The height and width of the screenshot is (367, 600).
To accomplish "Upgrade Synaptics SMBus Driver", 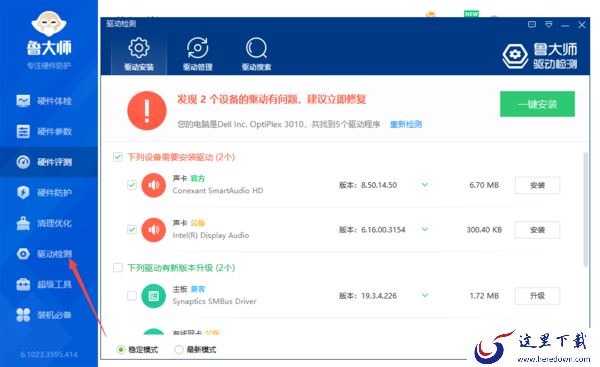I will click(x=537, y=296).
